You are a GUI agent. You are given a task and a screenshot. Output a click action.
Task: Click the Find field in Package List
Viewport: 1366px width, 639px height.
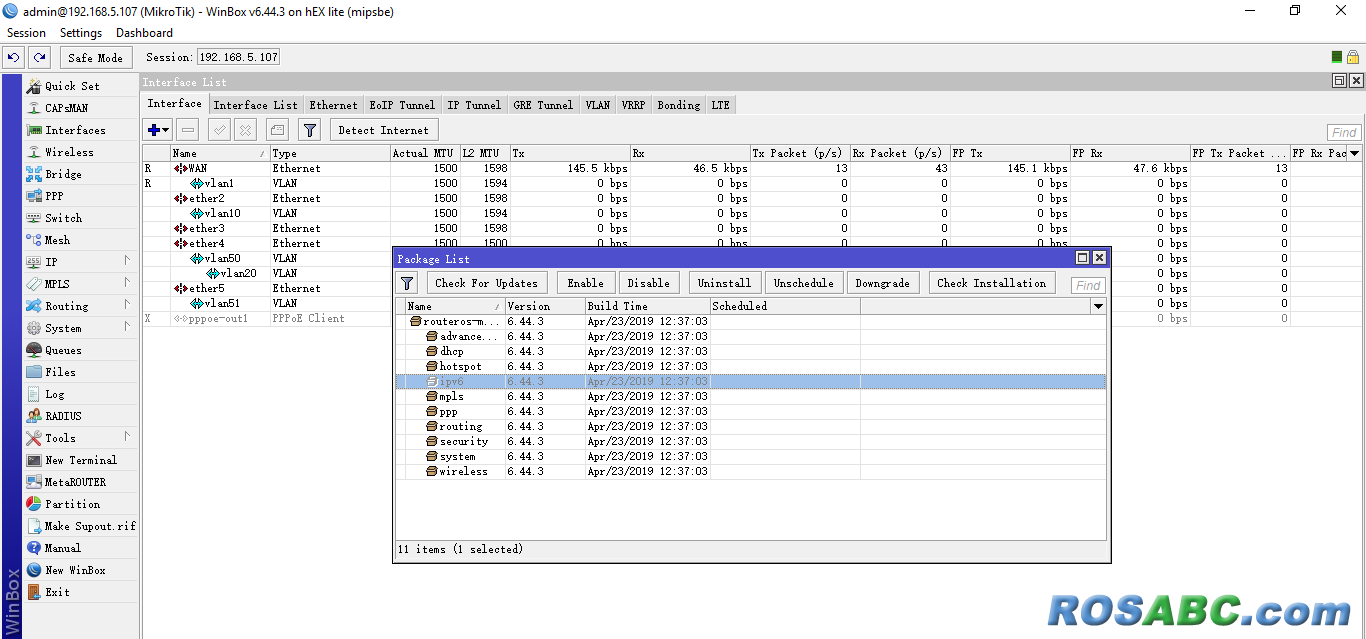pyautogui.click(x=1088, y=285)
